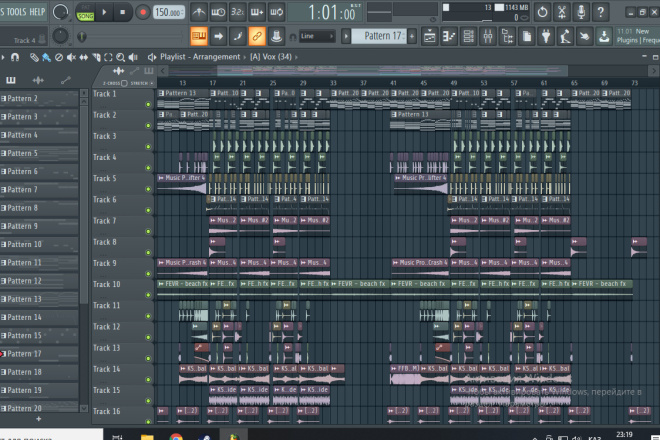Open the Piano roll from the toolbar

[449, 37]
